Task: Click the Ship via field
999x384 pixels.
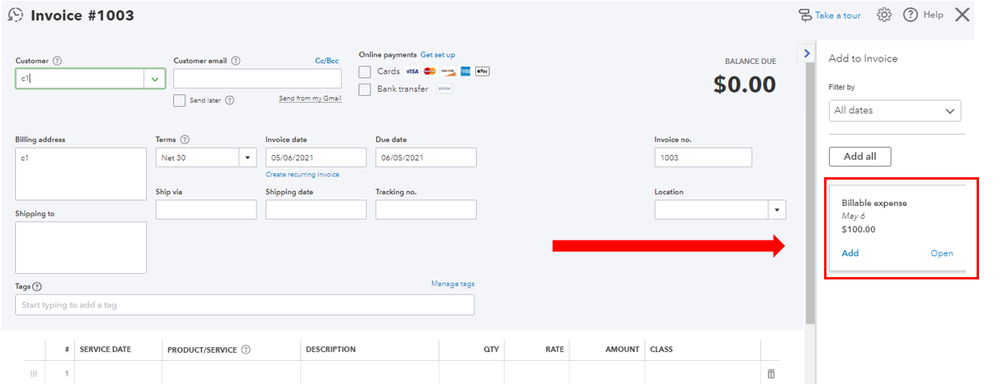Action: tap(206, 210)
